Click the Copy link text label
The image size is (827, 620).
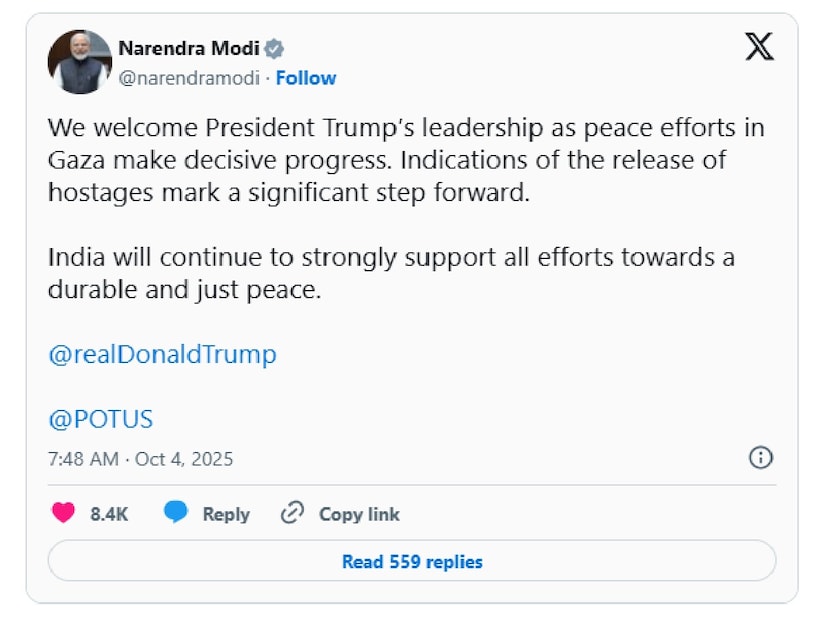coord(359,514)
